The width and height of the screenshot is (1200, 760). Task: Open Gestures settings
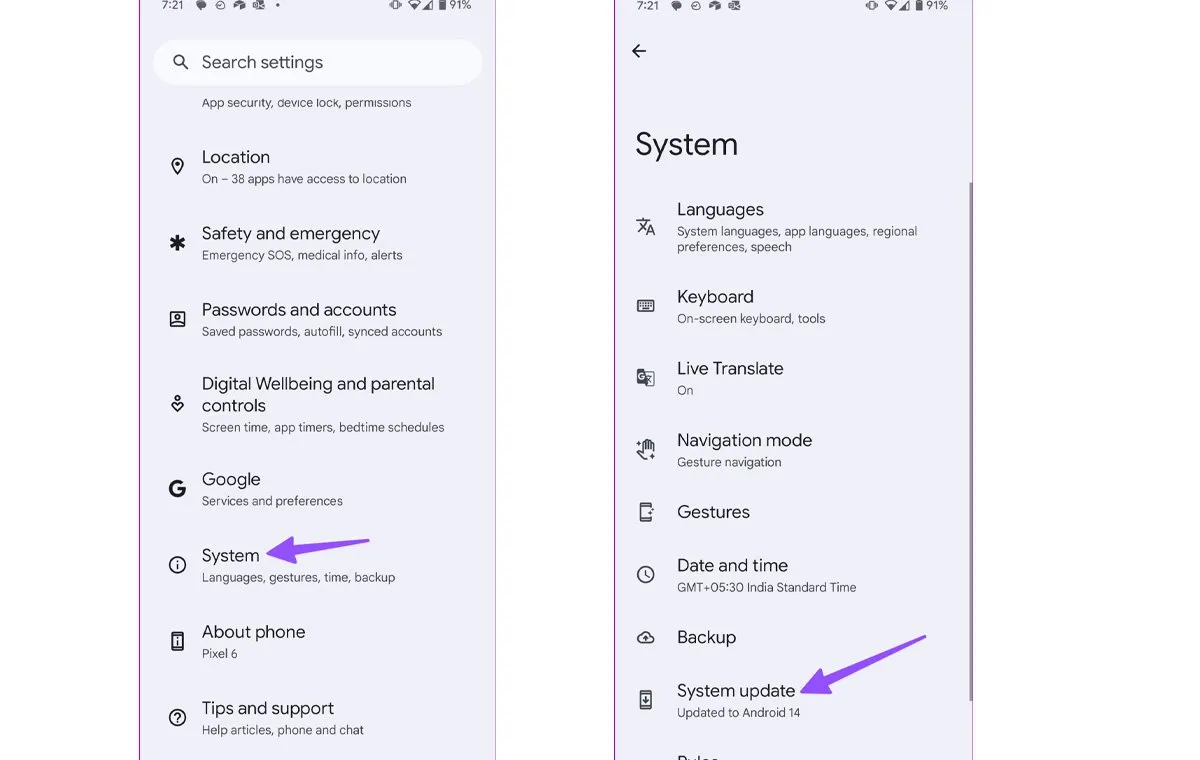tap(713, 512)
